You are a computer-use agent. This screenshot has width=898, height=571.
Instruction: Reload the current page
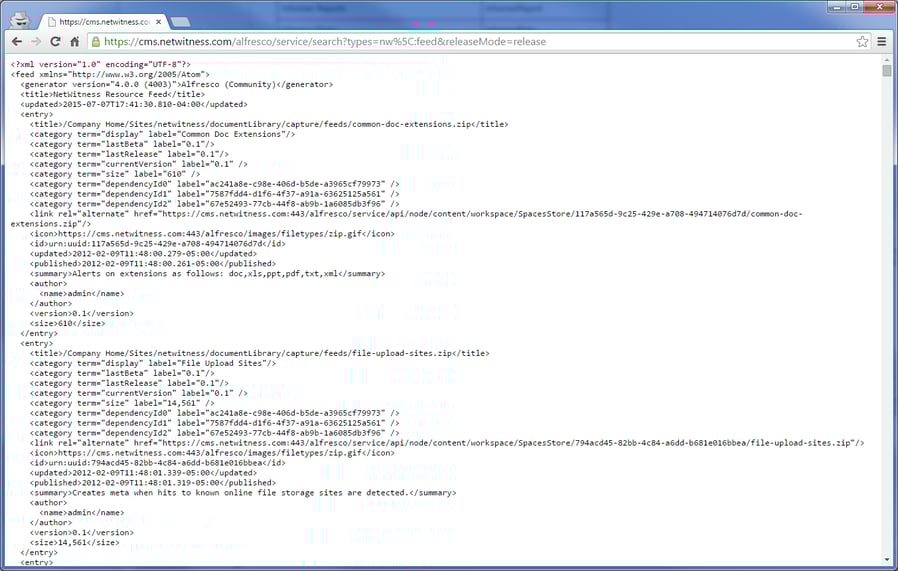pyautogui.click(x=55, y=42)
